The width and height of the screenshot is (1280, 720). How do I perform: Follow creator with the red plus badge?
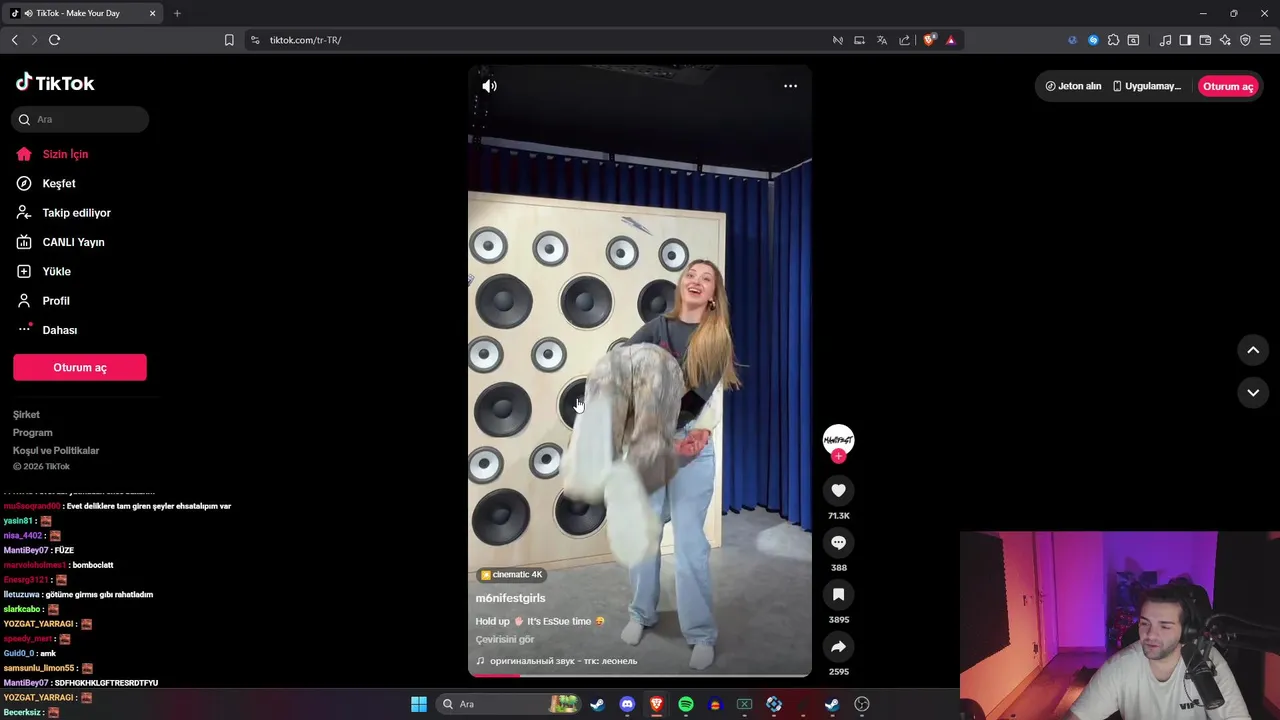(838, 456)
